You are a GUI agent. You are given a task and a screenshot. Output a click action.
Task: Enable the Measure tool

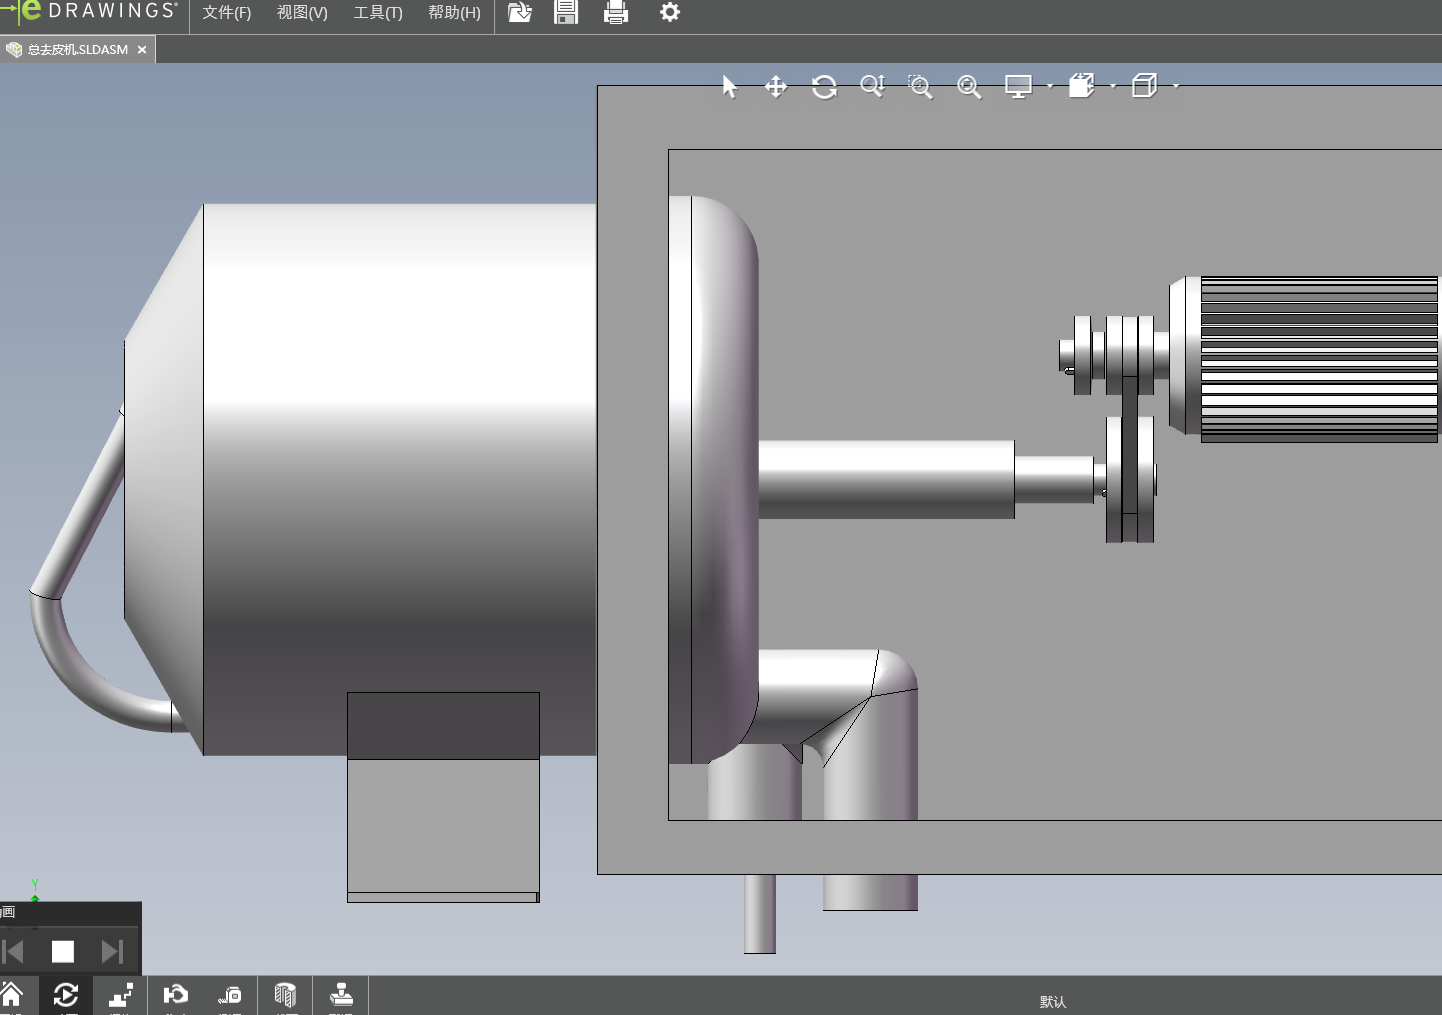pos(230,995)
